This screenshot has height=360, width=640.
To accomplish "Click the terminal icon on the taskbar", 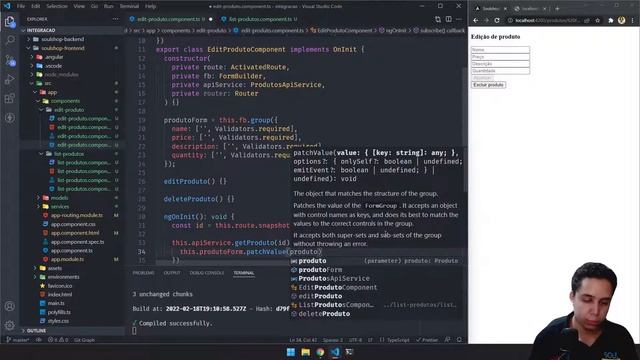I will click(349, 352).
